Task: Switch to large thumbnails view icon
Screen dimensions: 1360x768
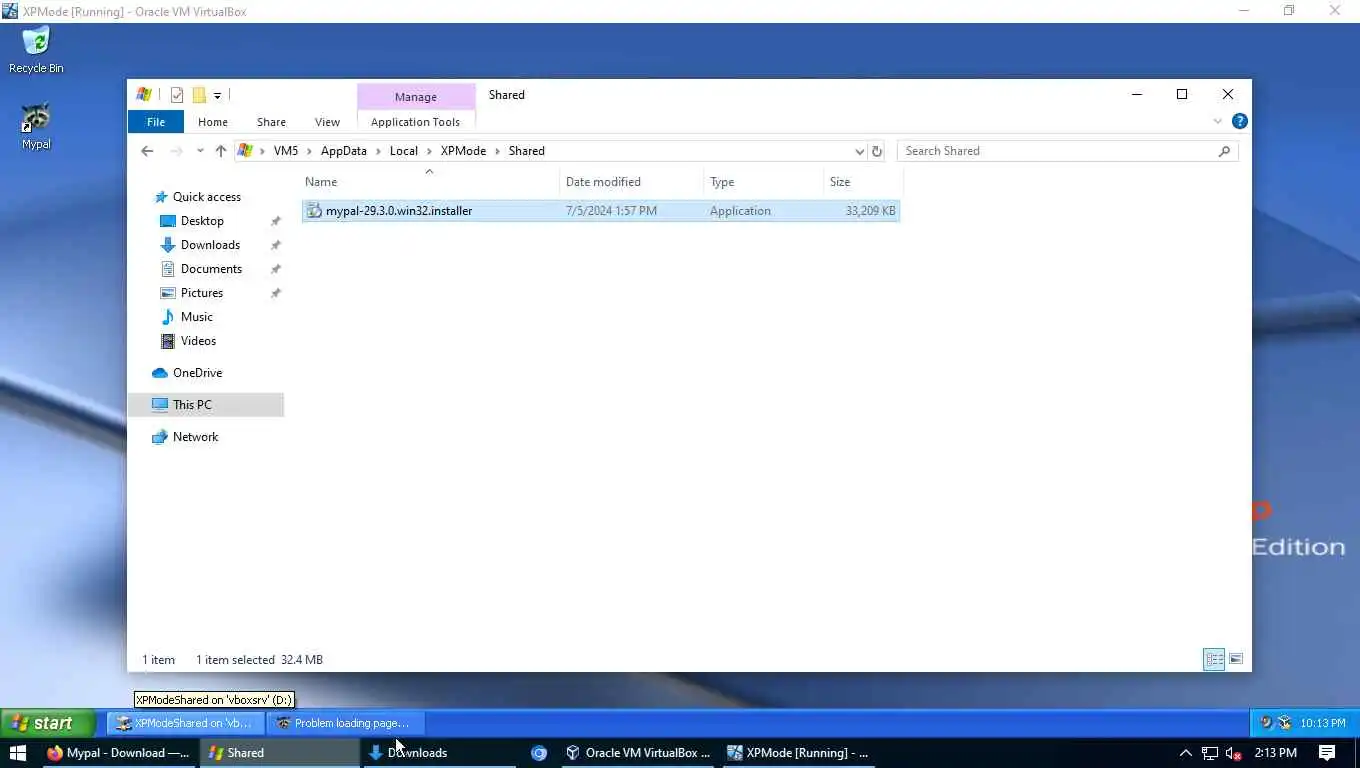Action: 1236,660
